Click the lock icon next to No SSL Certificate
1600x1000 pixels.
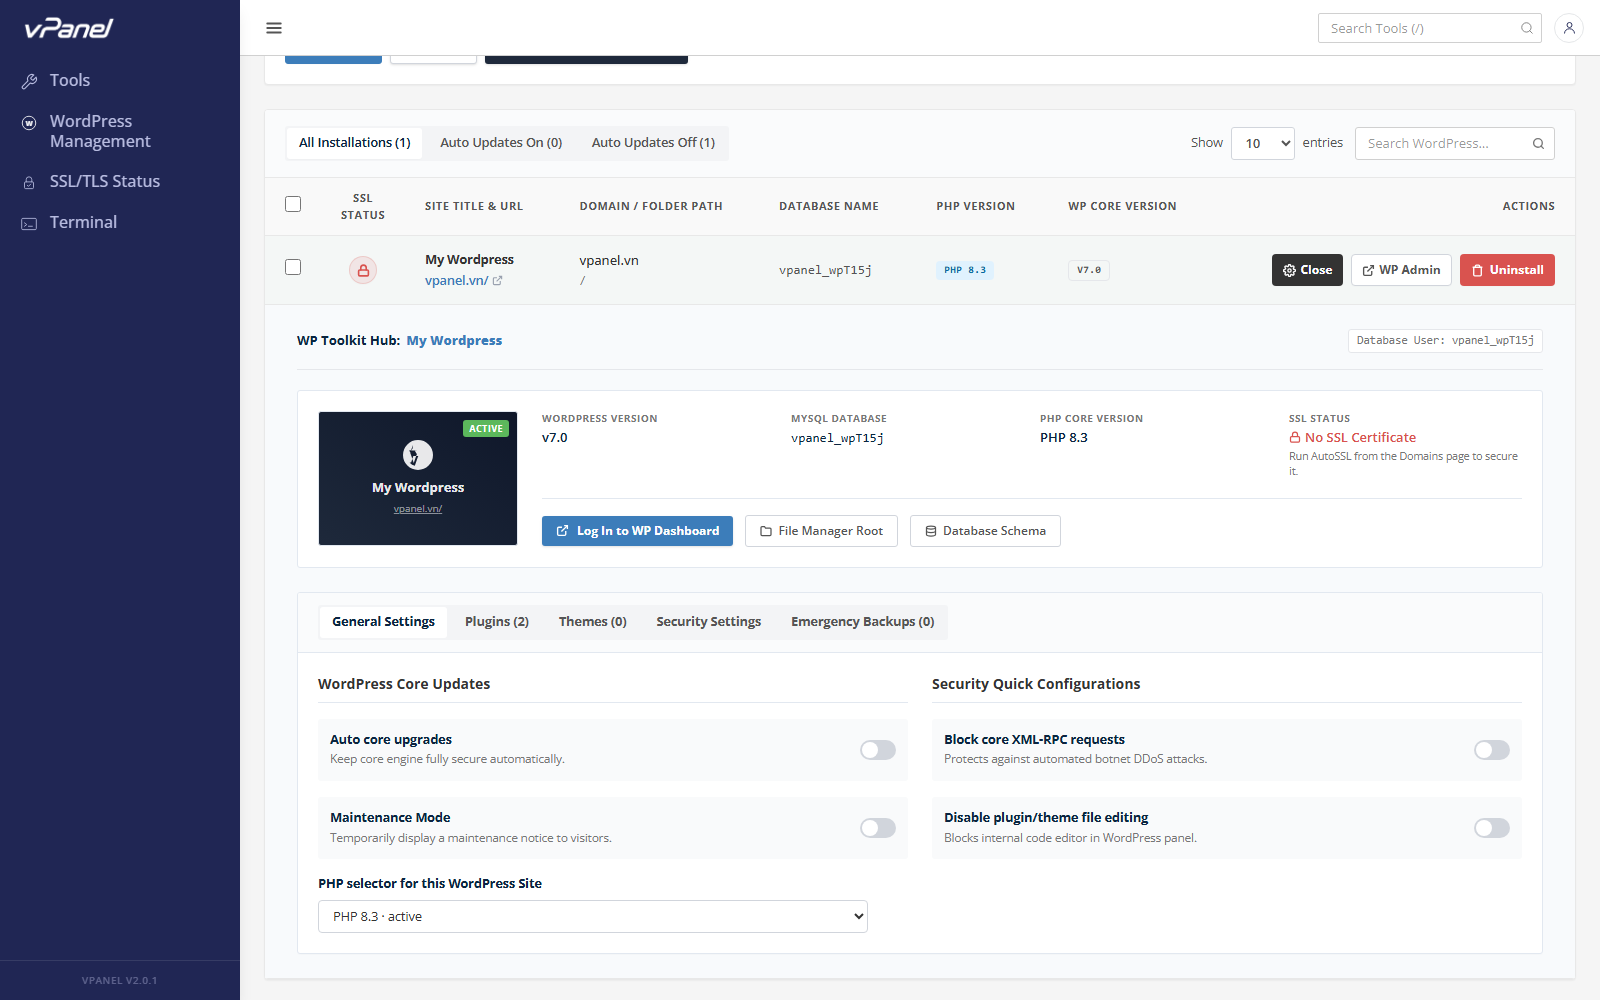[1295, 438]
